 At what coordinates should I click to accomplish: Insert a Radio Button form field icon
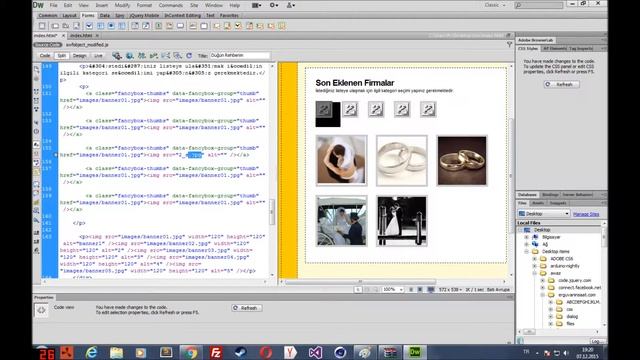coord(111,26)
